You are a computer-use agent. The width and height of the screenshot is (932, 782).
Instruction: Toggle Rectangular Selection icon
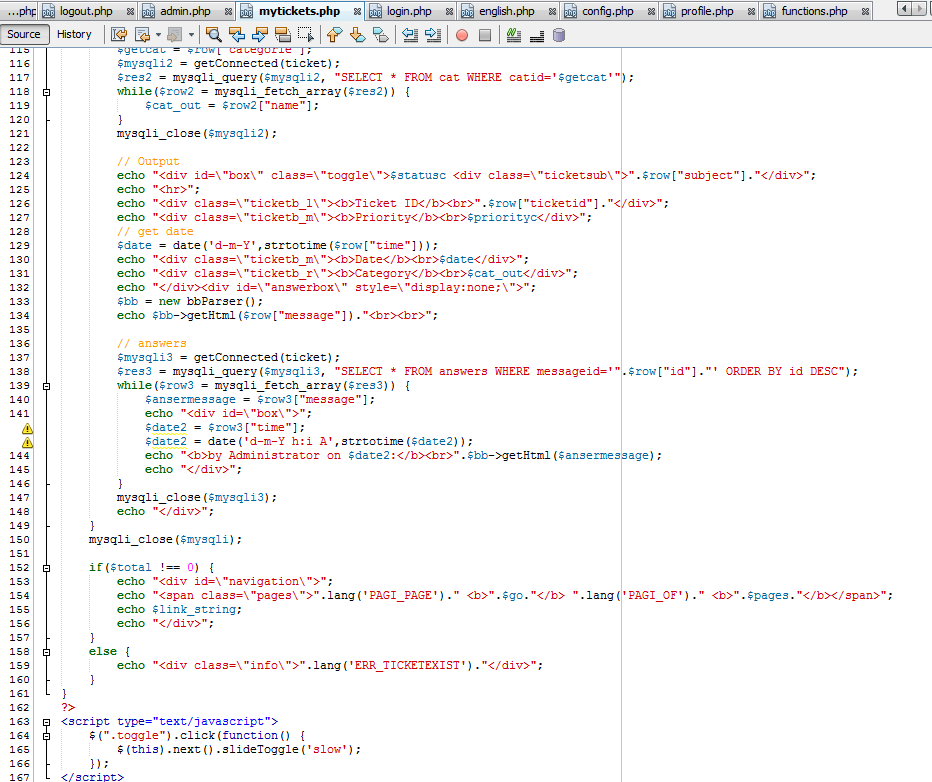tap(306, 35)
